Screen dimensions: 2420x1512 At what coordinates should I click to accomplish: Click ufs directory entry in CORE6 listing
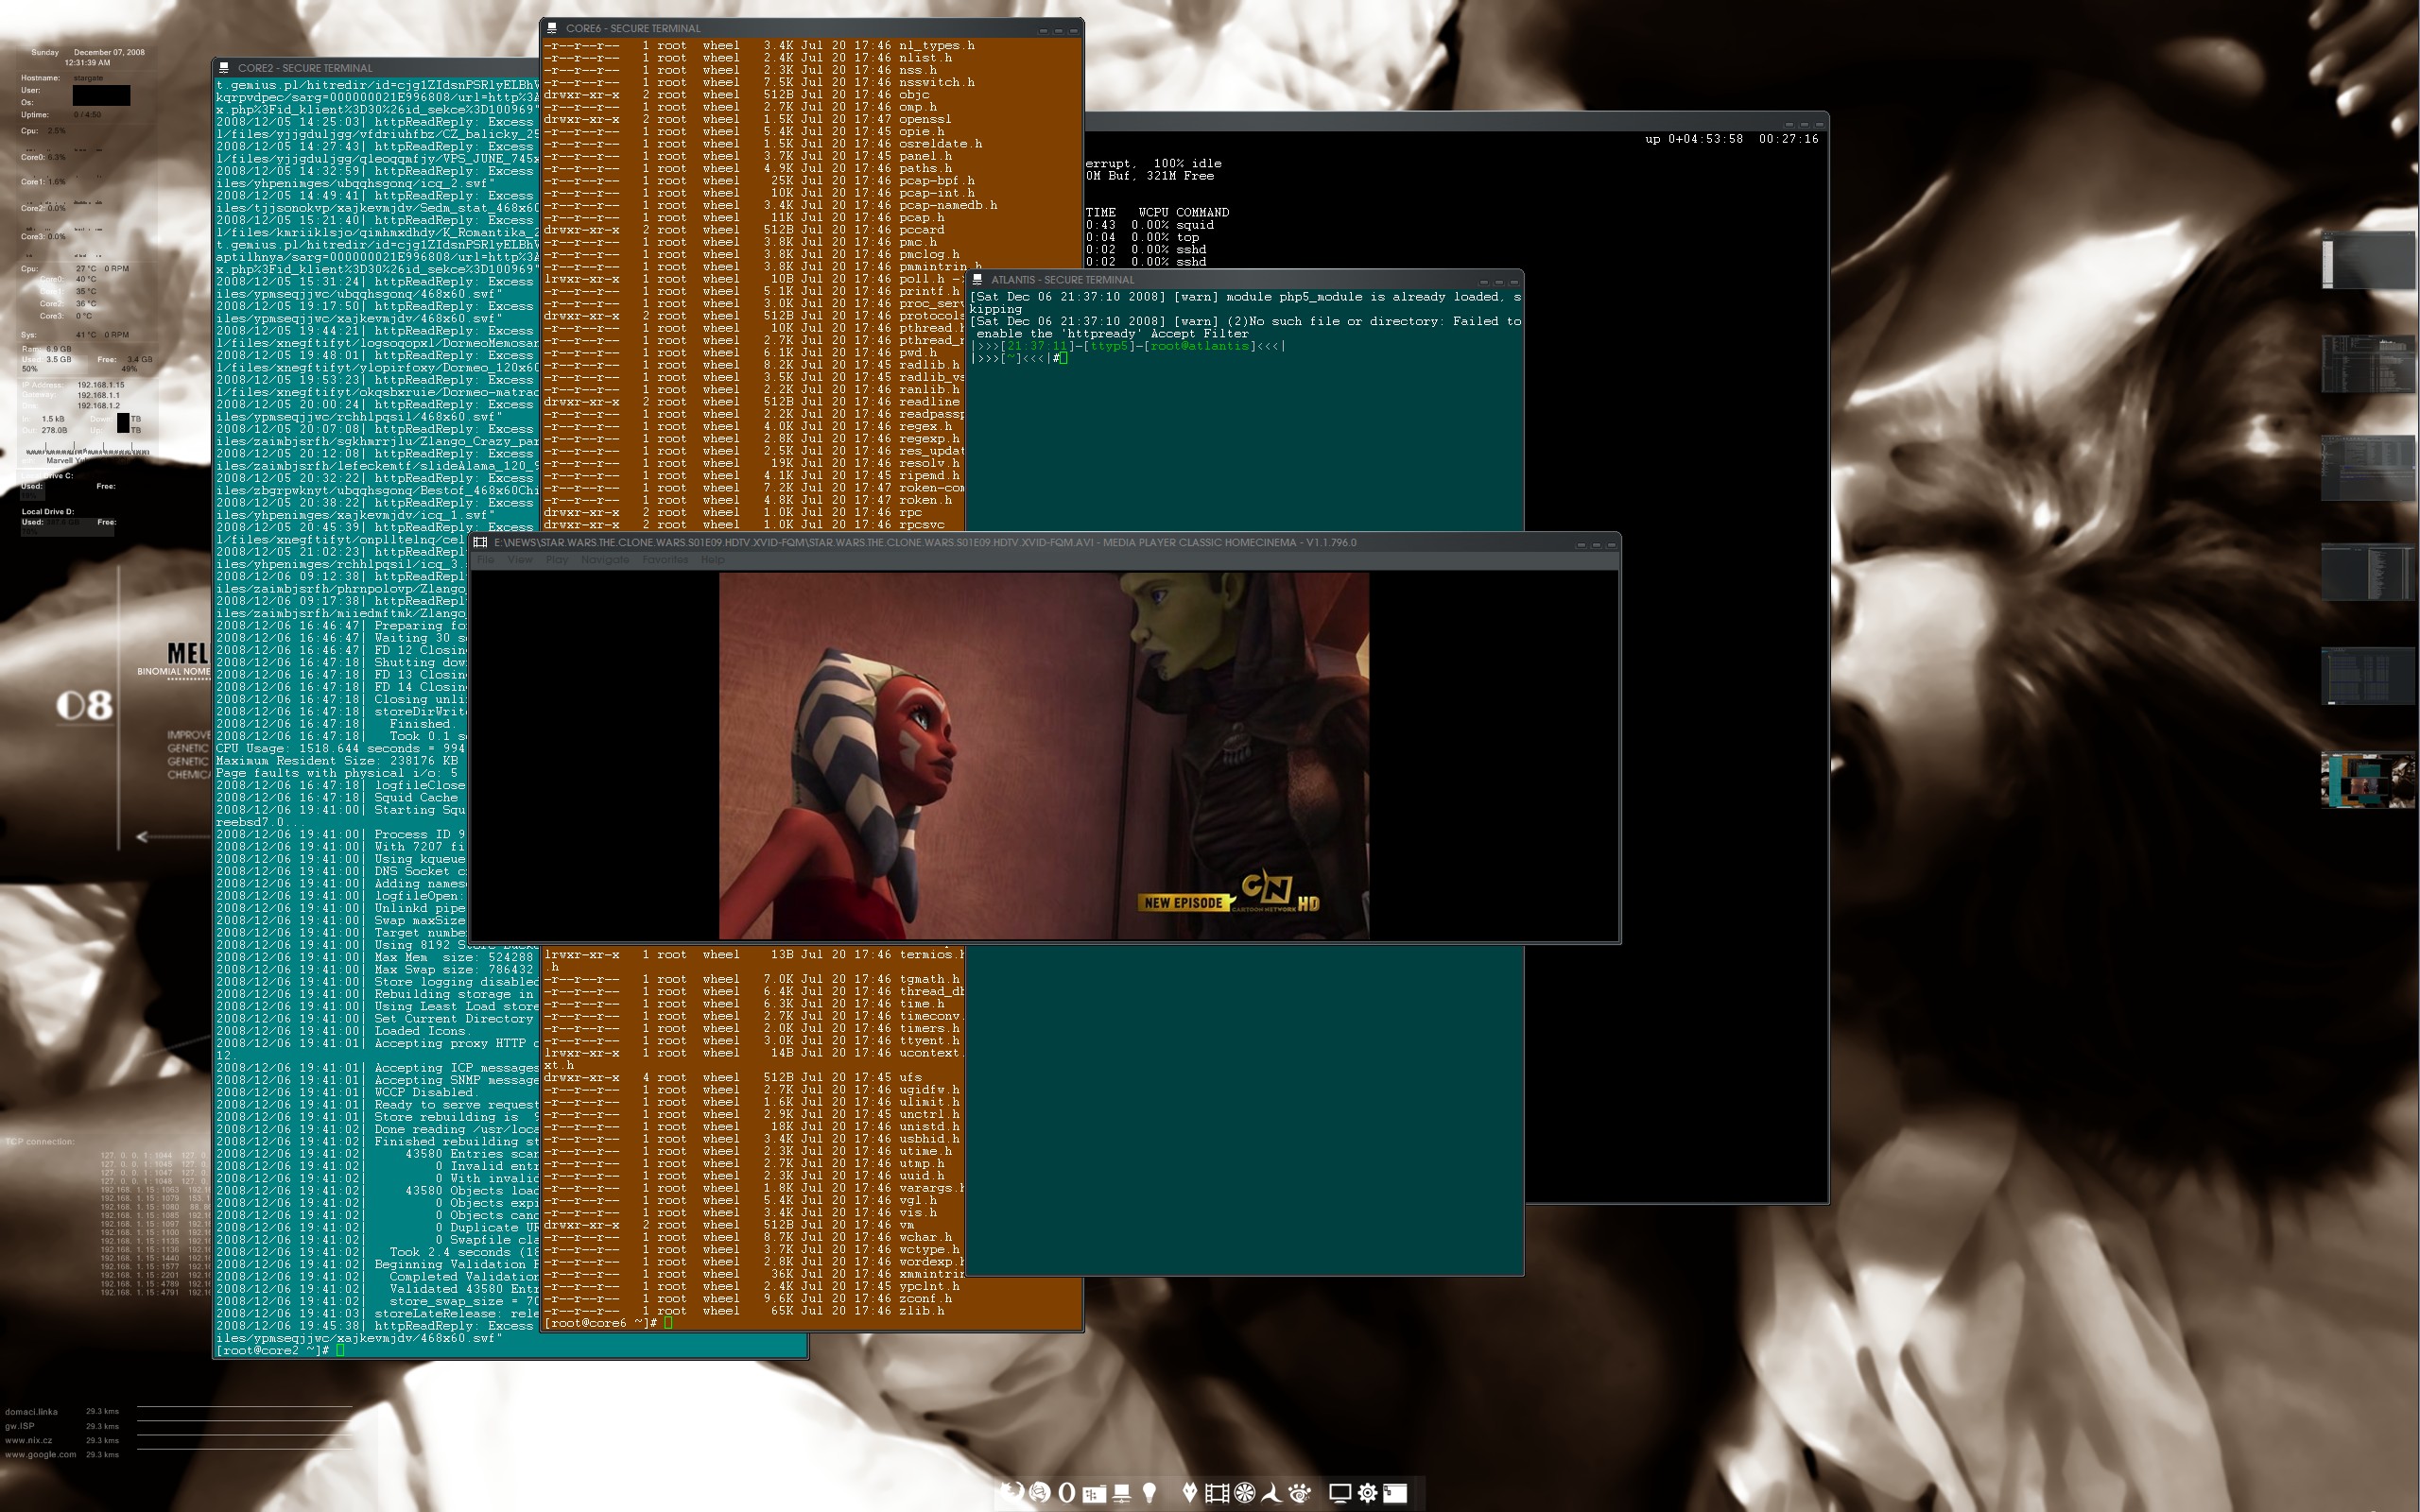point(910,1078)
